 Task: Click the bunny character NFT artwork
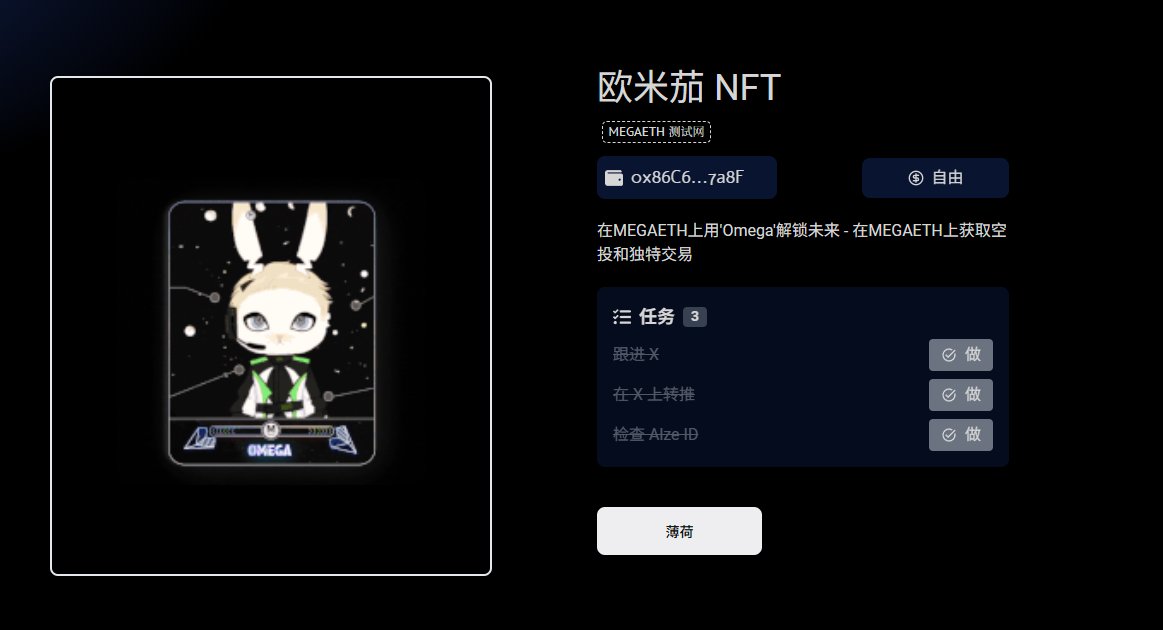pyautogui.click(x=271, y=332)
